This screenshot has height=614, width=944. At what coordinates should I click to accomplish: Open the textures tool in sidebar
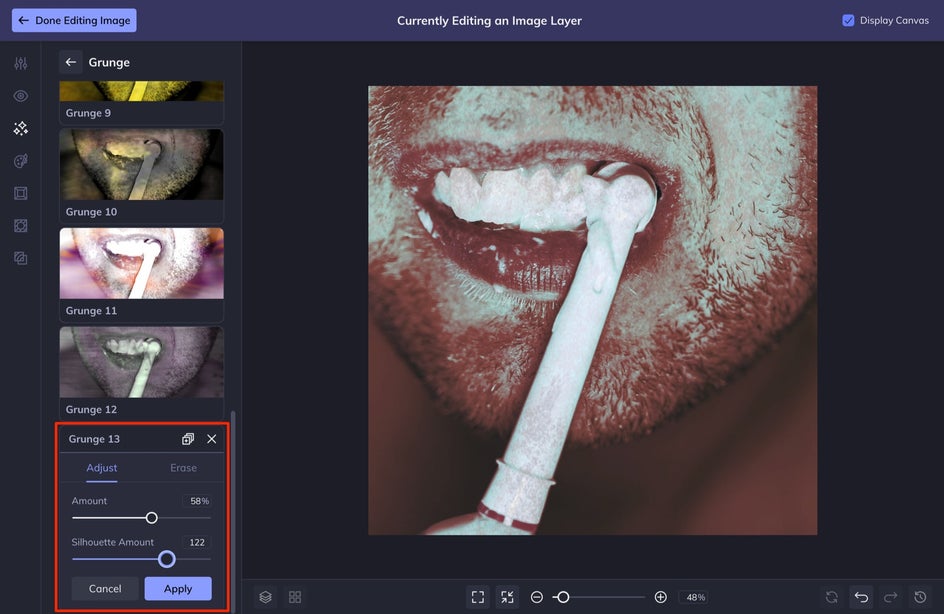(20, 258)
